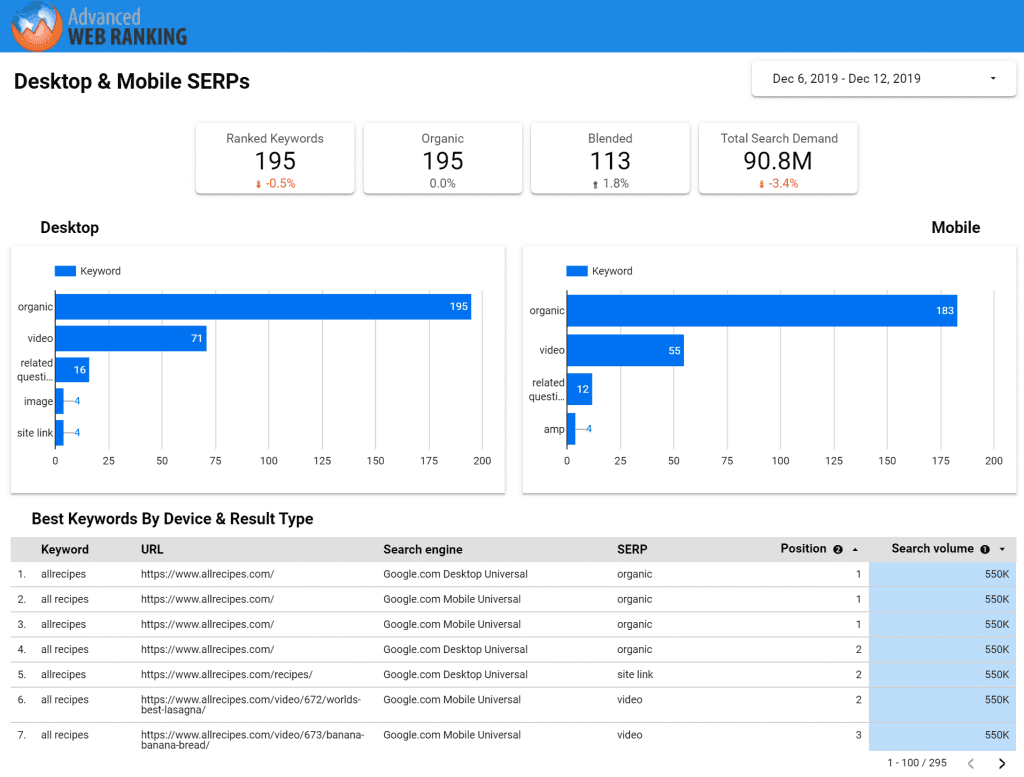Click the Mobile amp bar

(x=571, y=429)
